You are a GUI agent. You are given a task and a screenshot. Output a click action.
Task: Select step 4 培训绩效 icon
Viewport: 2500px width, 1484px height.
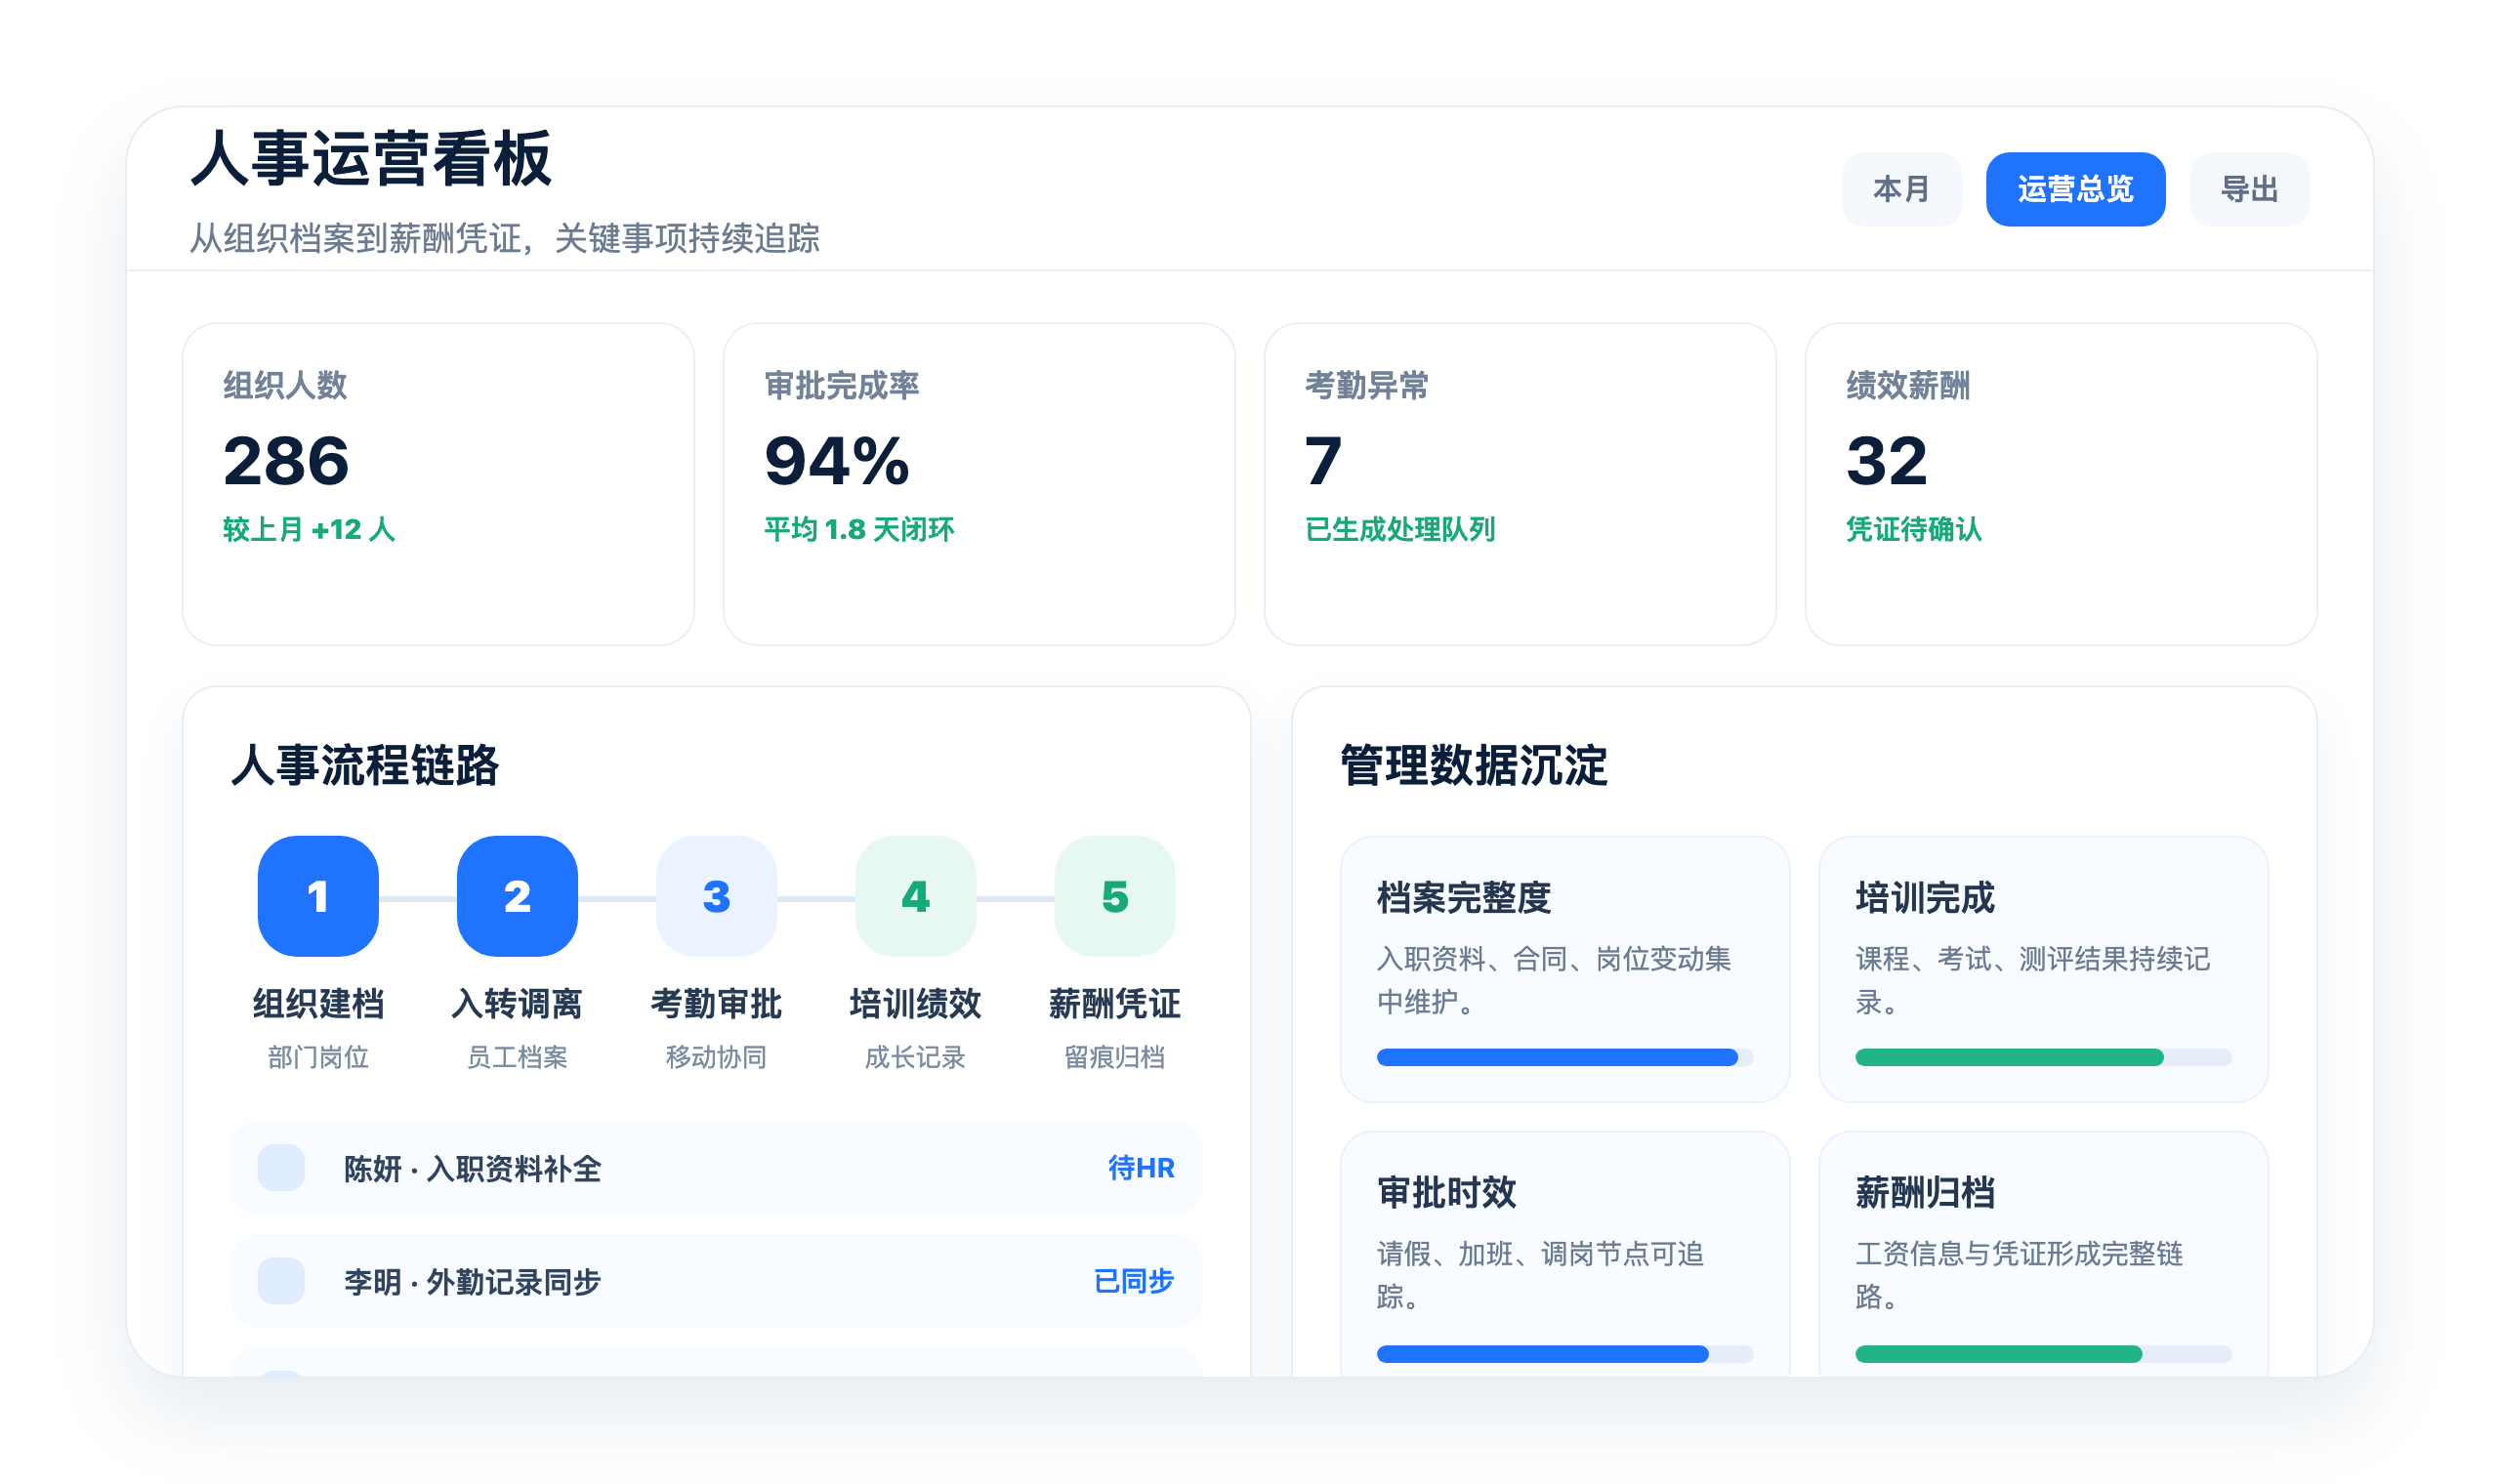[915, 896]
